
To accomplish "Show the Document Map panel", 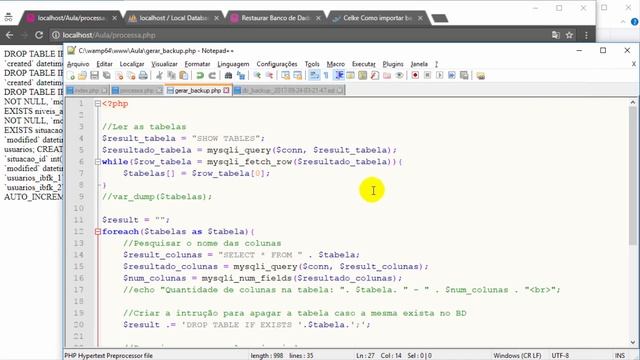I will click(x=362, y=76).
